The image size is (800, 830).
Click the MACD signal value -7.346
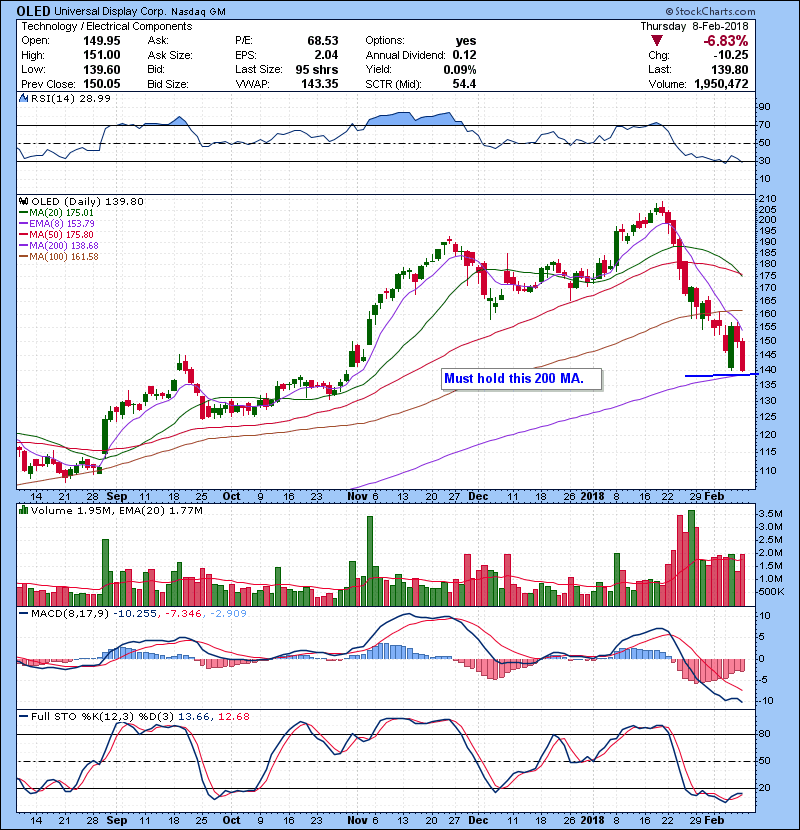coord(183,614)
